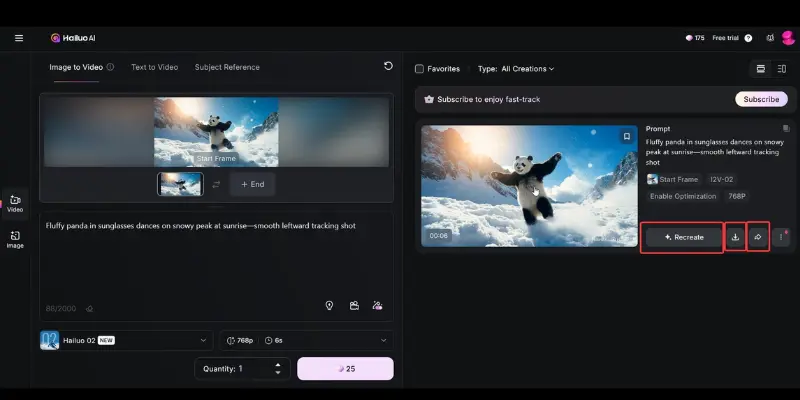Click the 768P tag in prompt details

click(x=737, y=196)
